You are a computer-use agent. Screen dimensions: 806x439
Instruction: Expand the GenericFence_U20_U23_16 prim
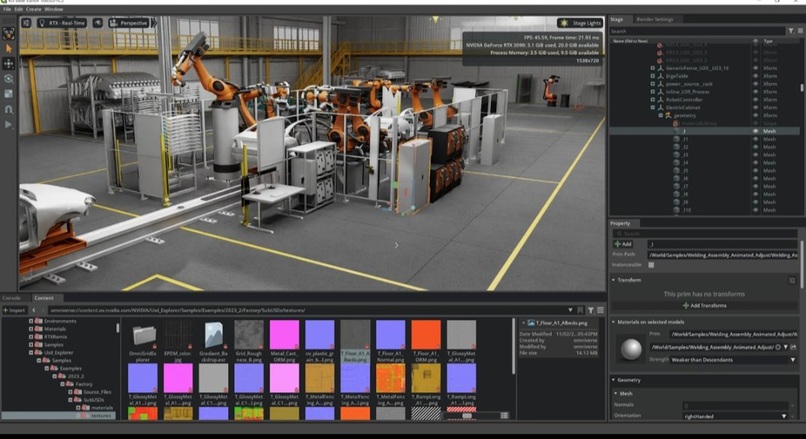click(653, 68)
